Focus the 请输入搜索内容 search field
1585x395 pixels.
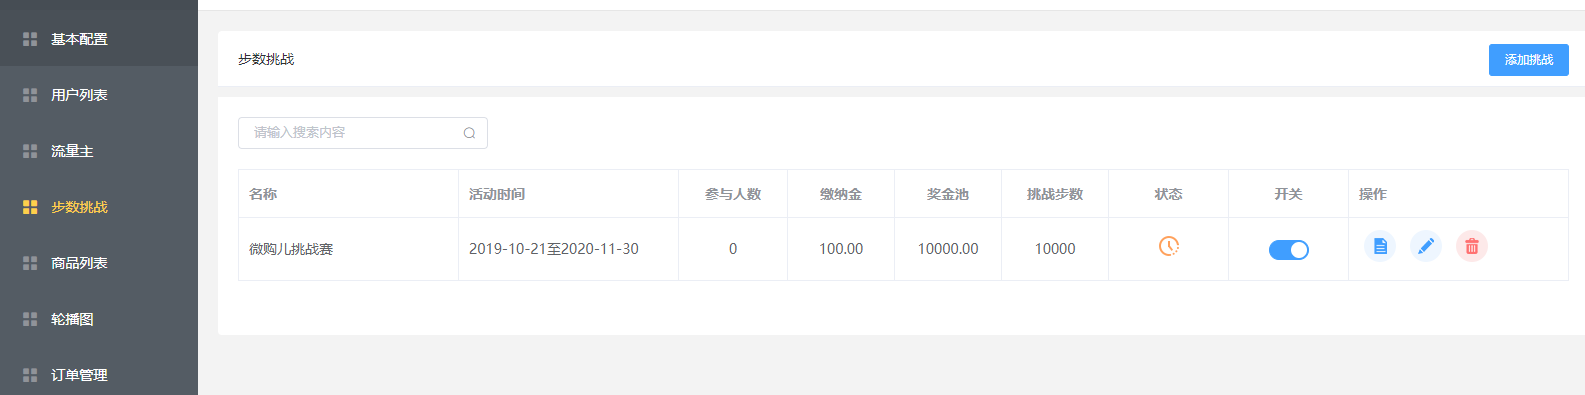click(x=362, y=133)
